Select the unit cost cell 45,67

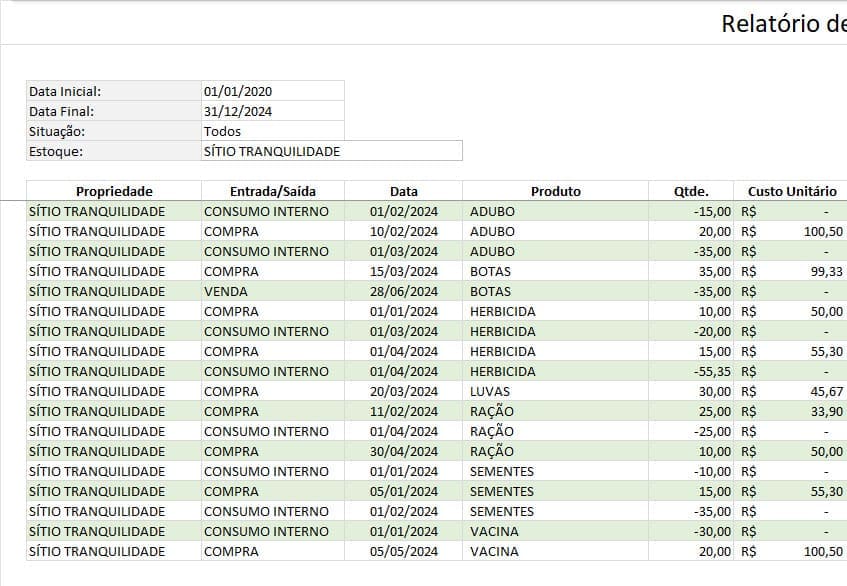(790, 391)
